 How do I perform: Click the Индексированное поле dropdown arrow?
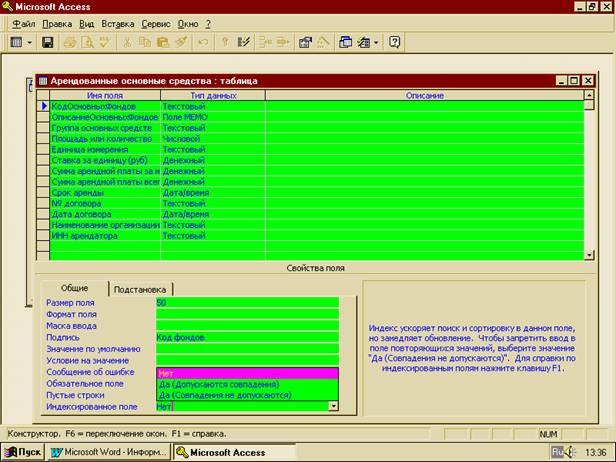click(x=333, y=407)
